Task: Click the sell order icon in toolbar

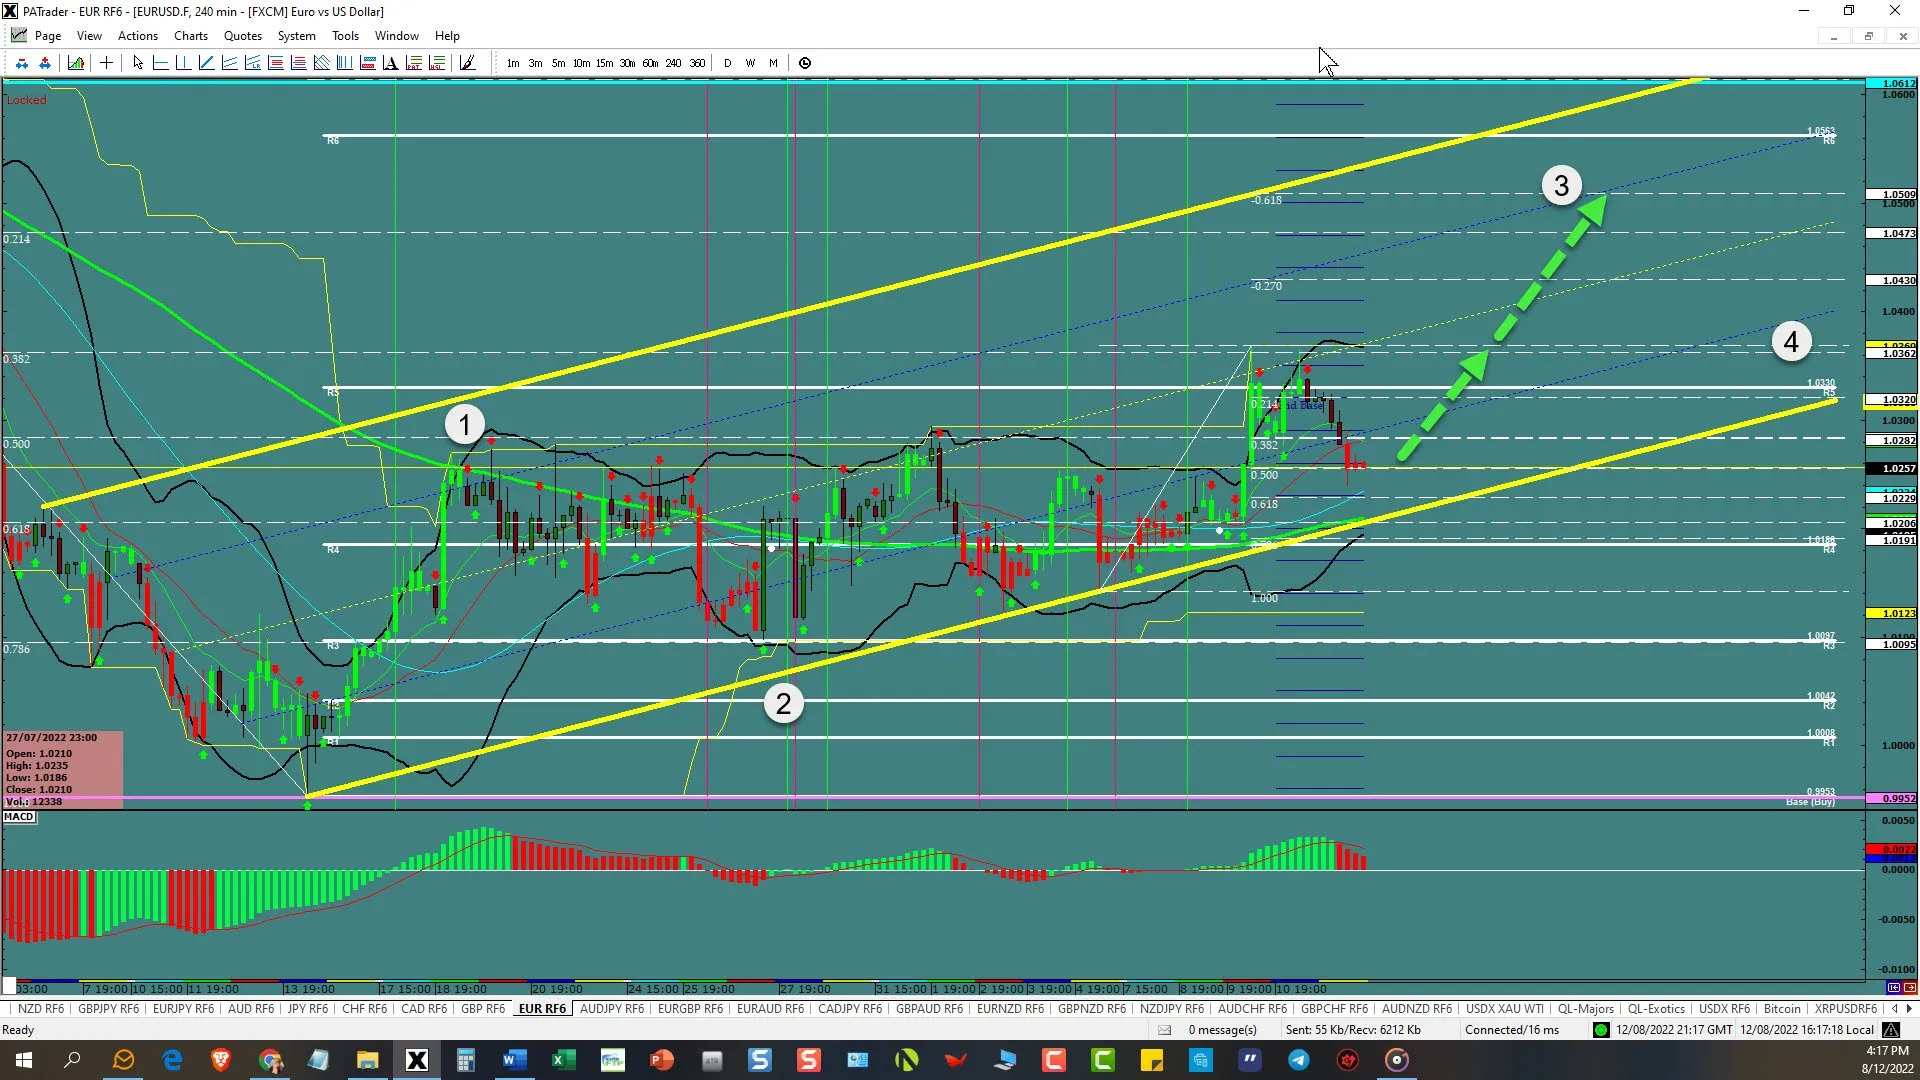Action: (21, 63)
